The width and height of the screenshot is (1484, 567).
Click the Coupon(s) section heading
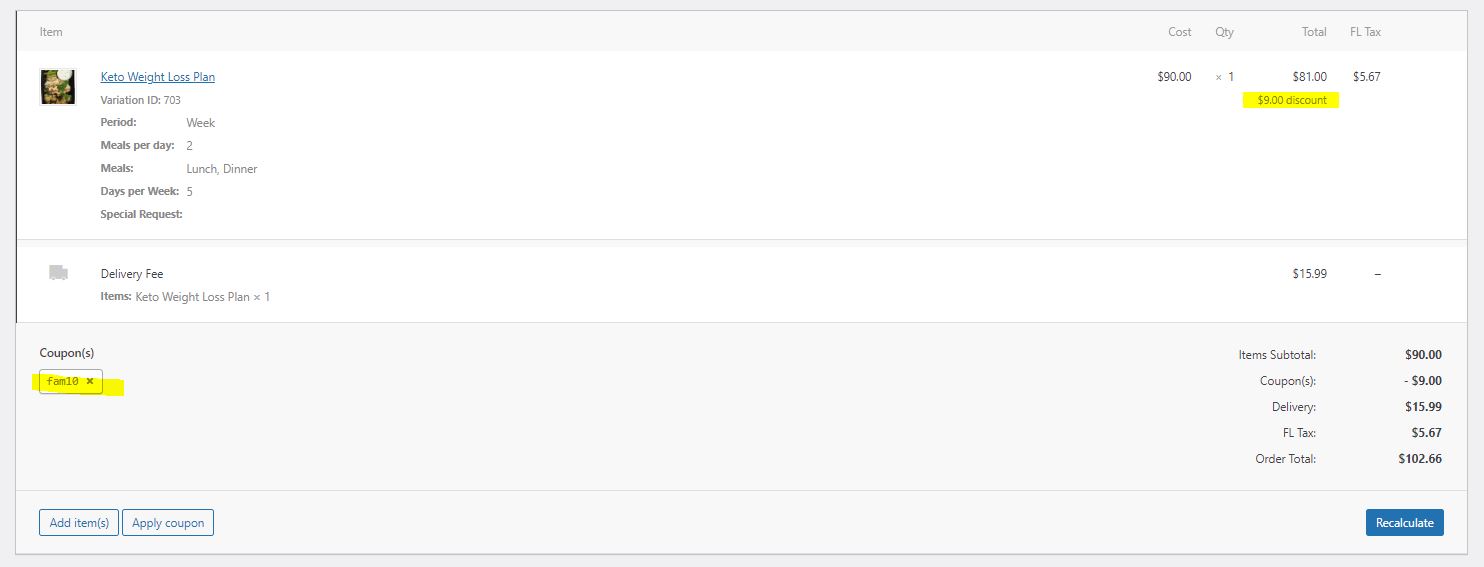67,353
